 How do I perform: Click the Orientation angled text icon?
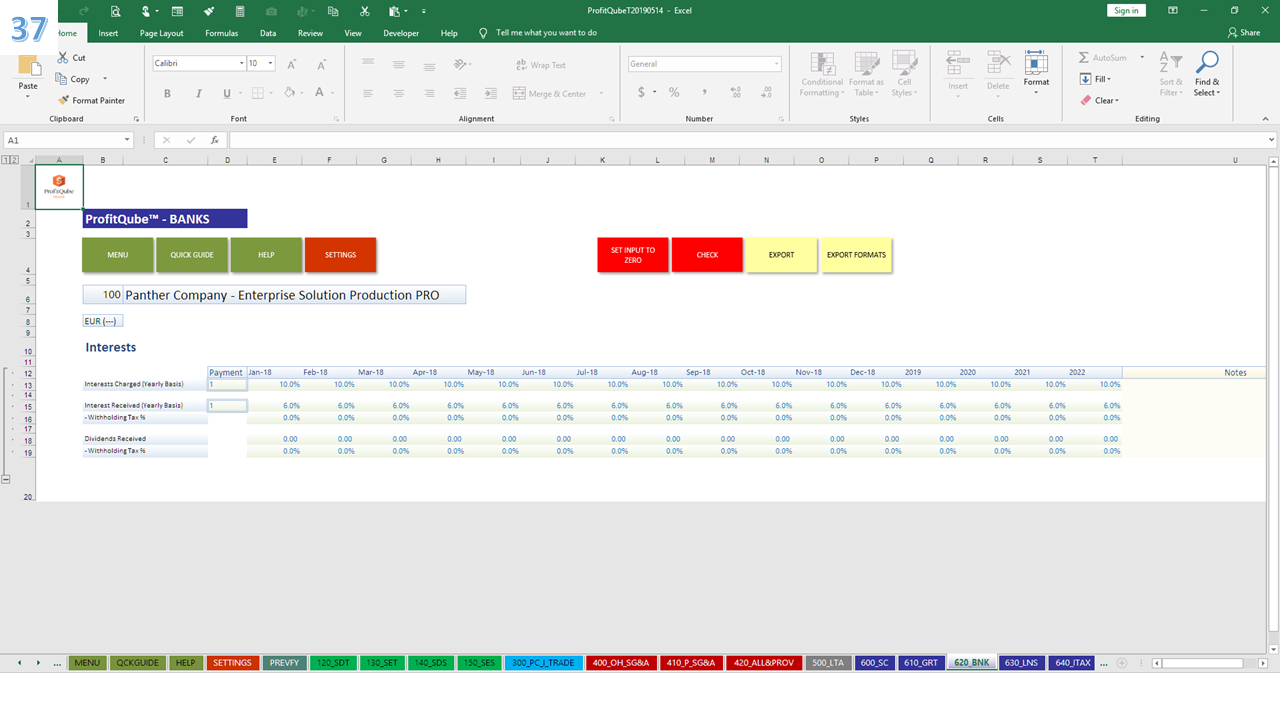[460, 64]
